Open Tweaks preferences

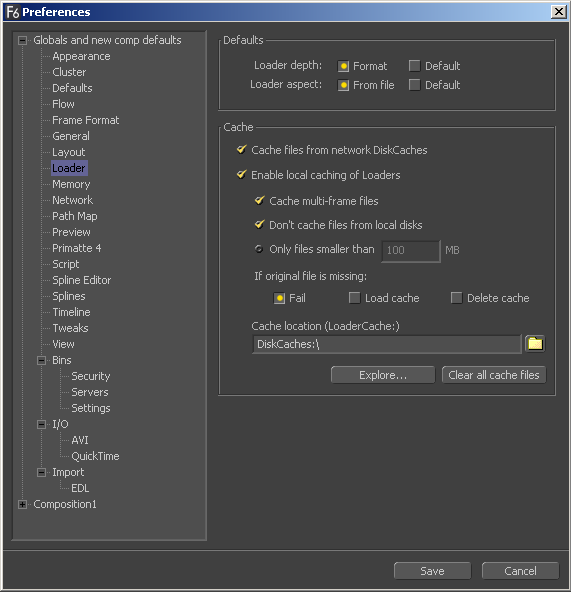(70, 328)
